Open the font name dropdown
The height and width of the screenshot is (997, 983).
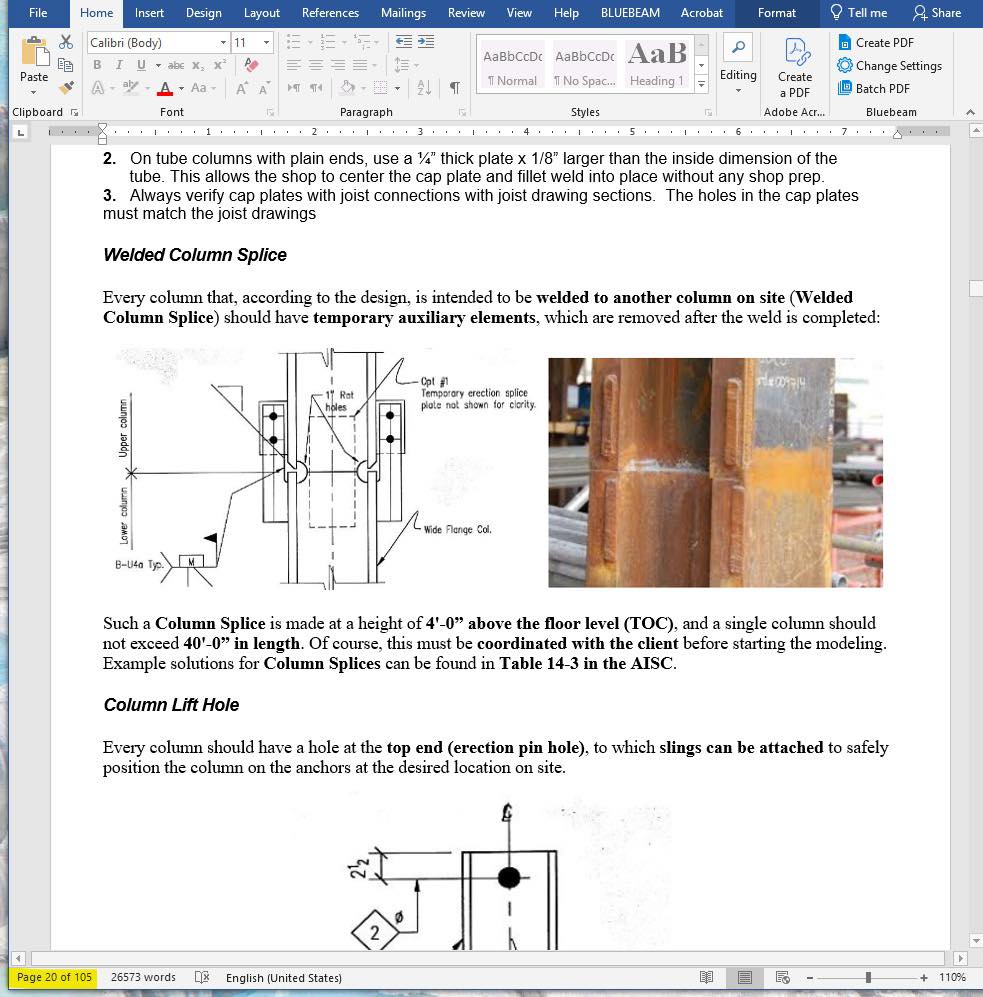[223, 43]
